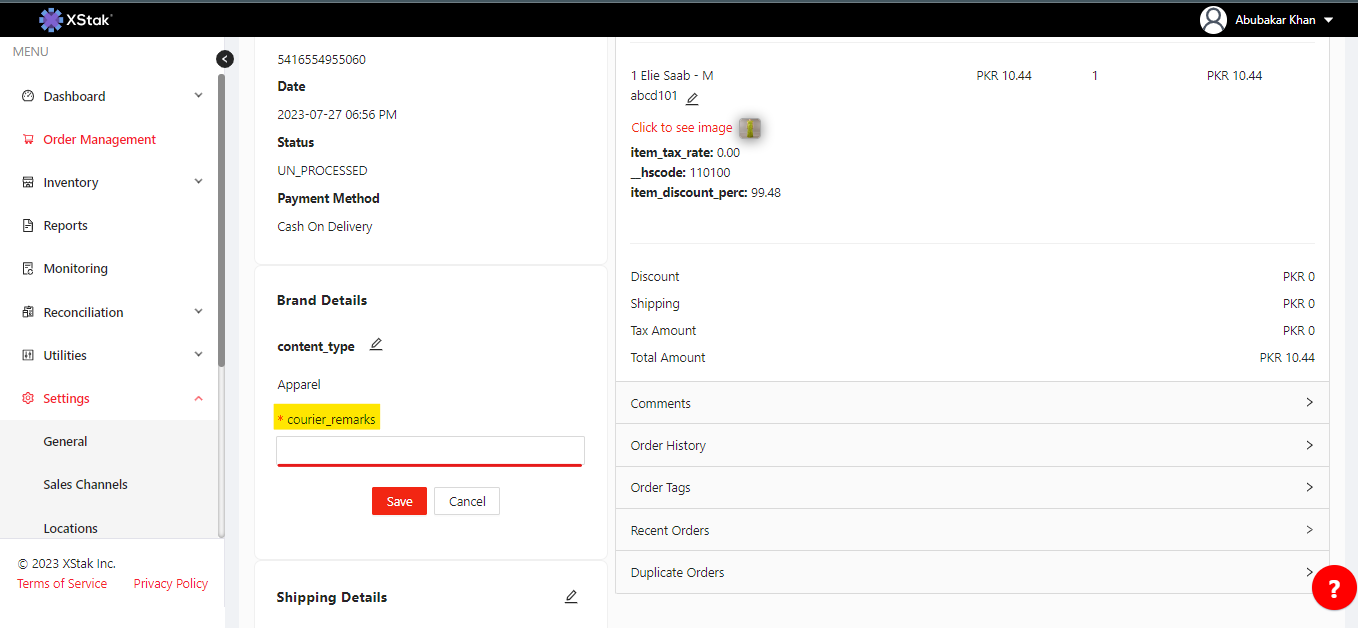The height and width of the screenshot is (628, 1358).
Task: Click the user avatar icon
Action: click(1213, 20)
